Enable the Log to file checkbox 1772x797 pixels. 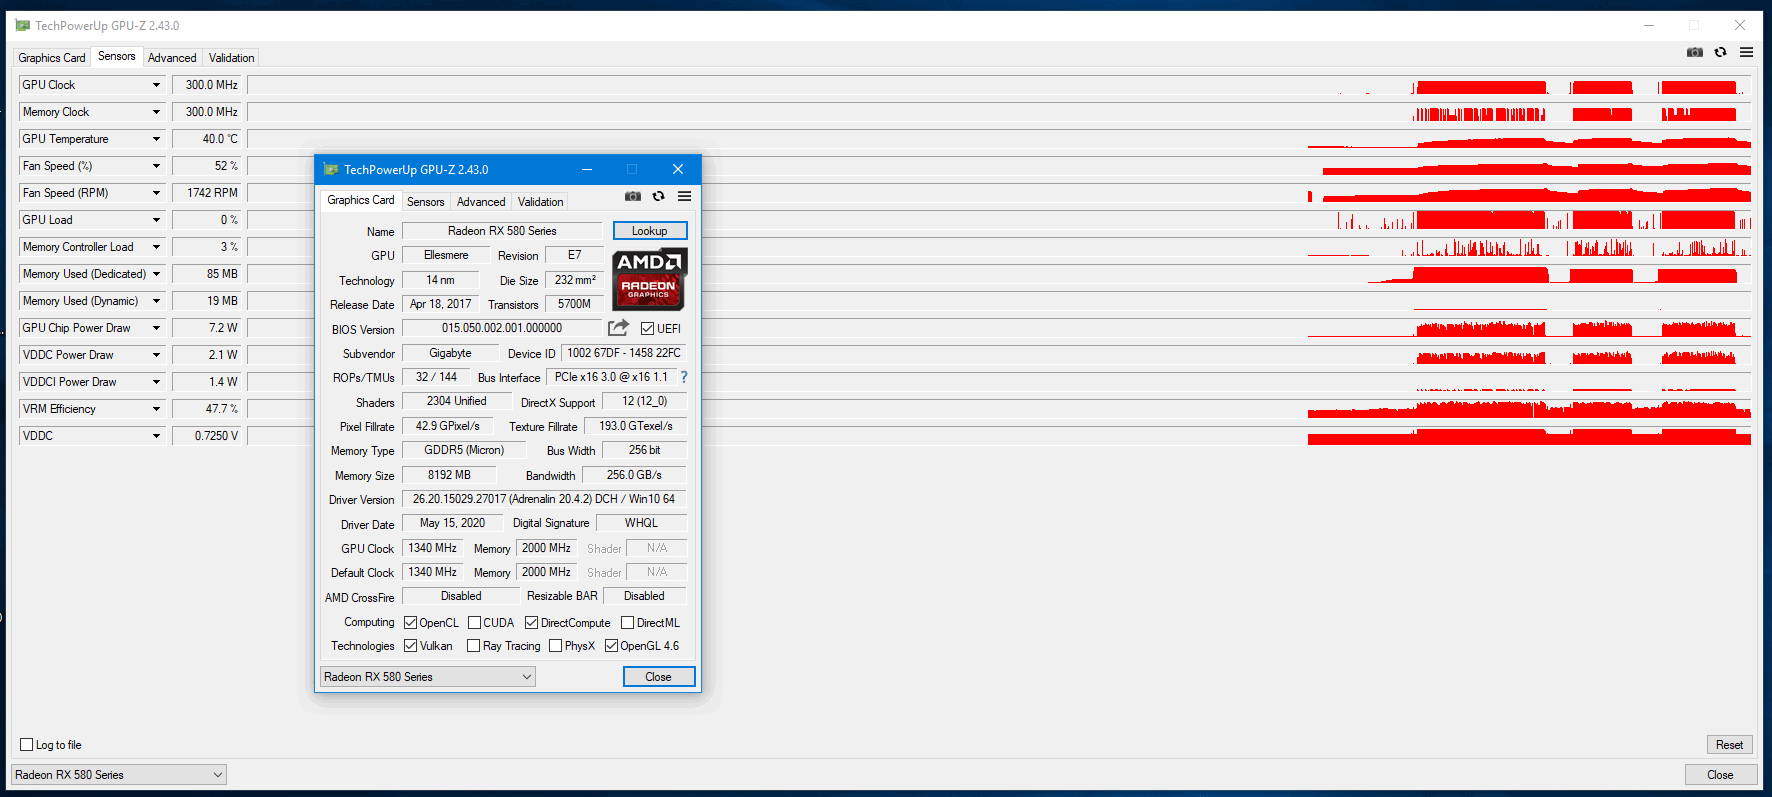coord(27,744)
